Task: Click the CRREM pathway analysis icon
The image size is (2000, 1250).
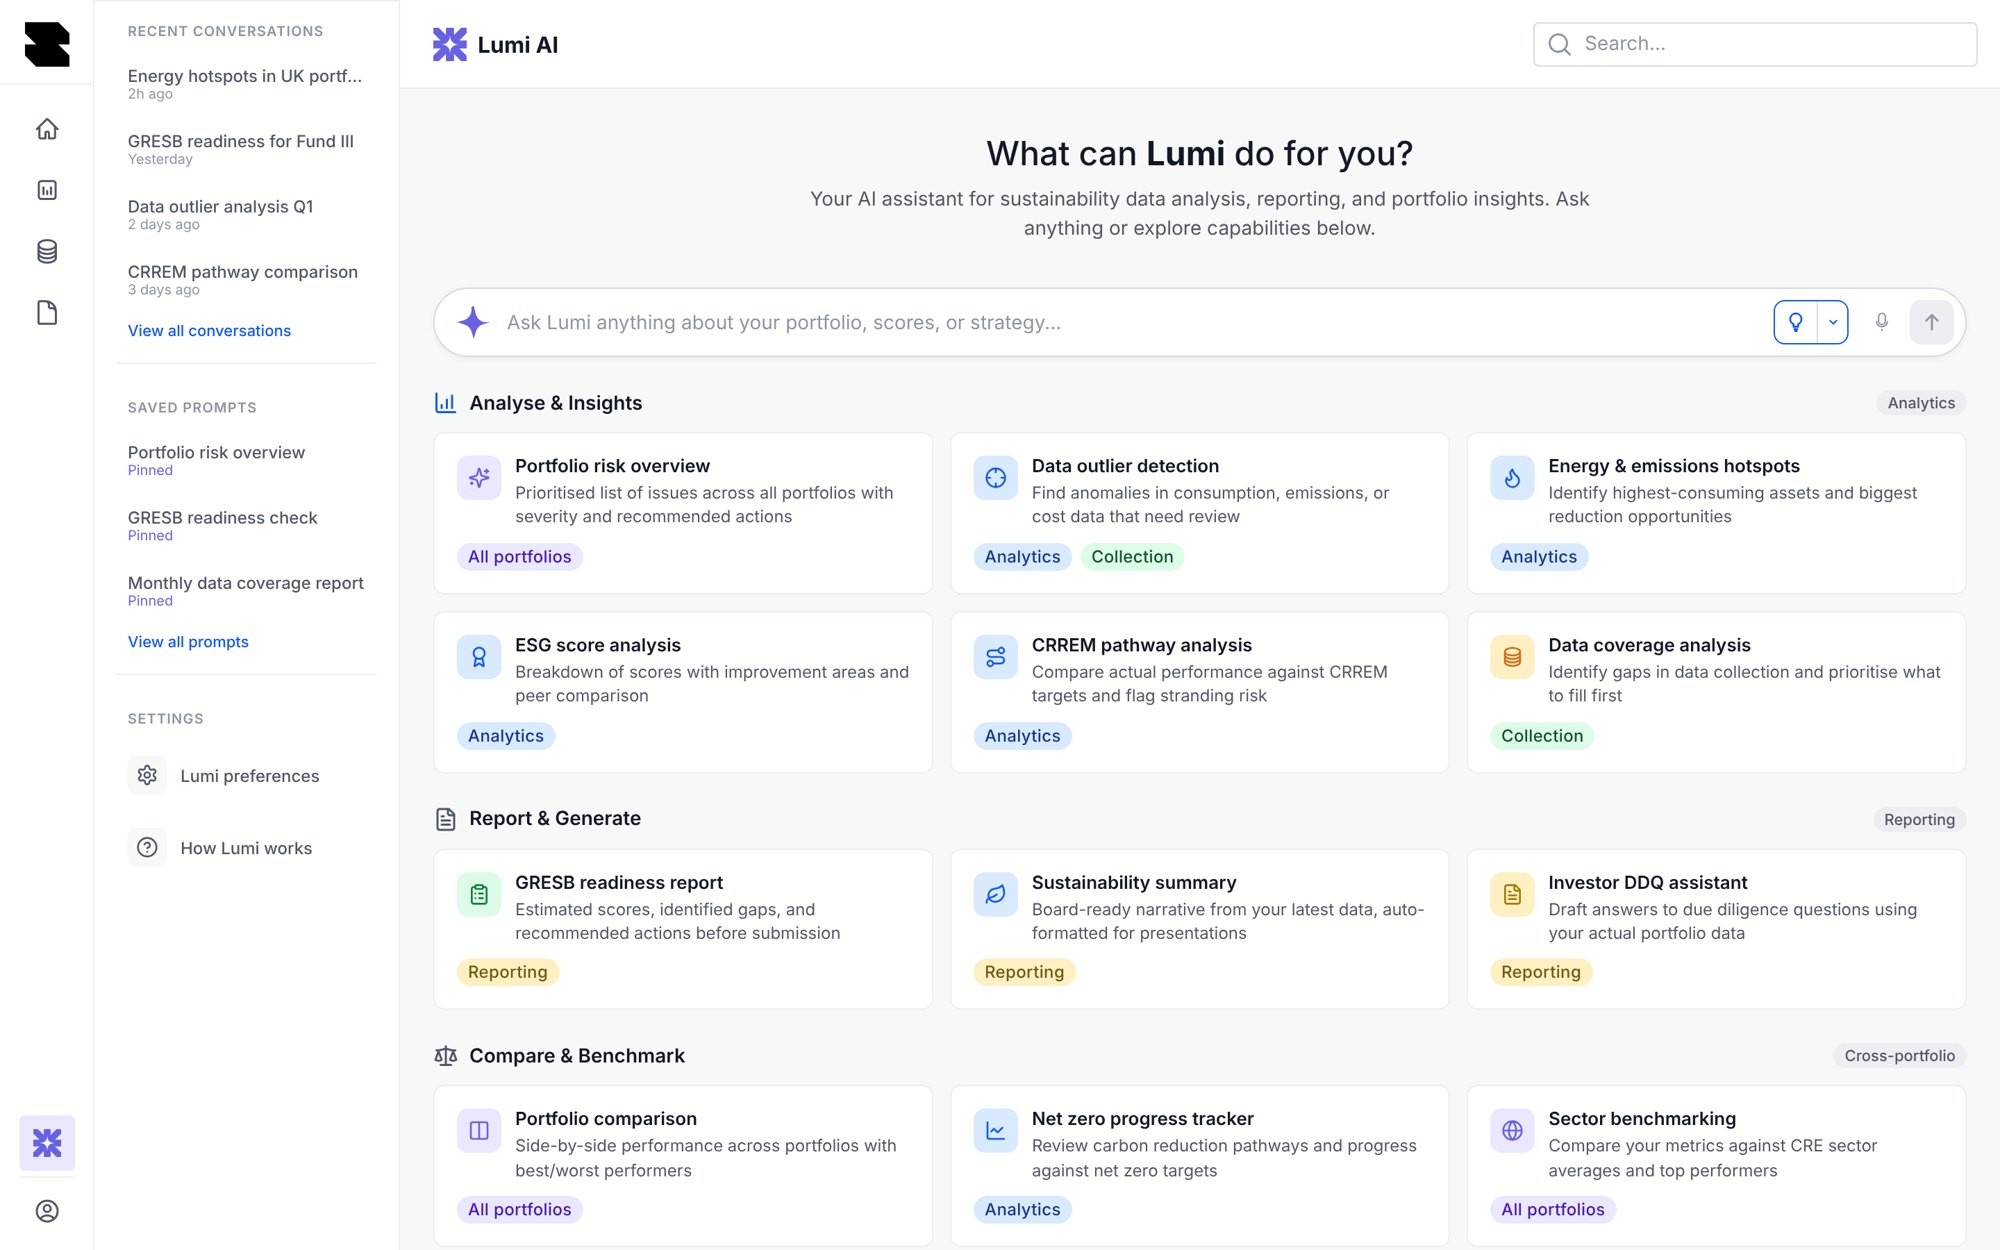Action: point(995,657)
